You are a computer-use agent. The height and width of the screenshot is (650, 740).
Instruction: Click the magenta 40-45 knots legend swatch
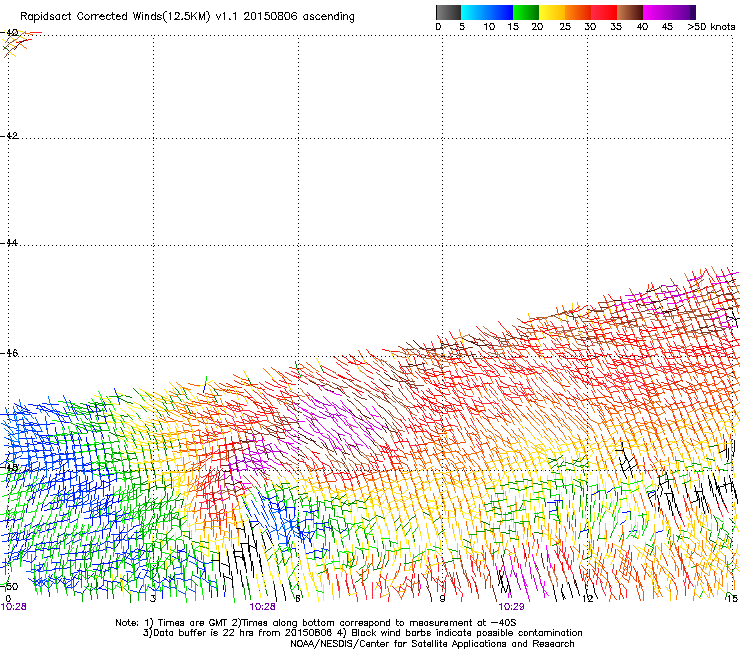[x=656, y=12]
